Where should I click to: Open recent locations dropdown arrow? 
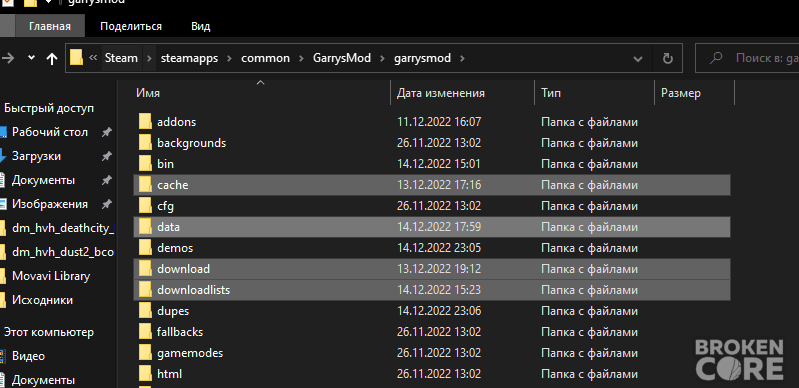coord(31,58)
